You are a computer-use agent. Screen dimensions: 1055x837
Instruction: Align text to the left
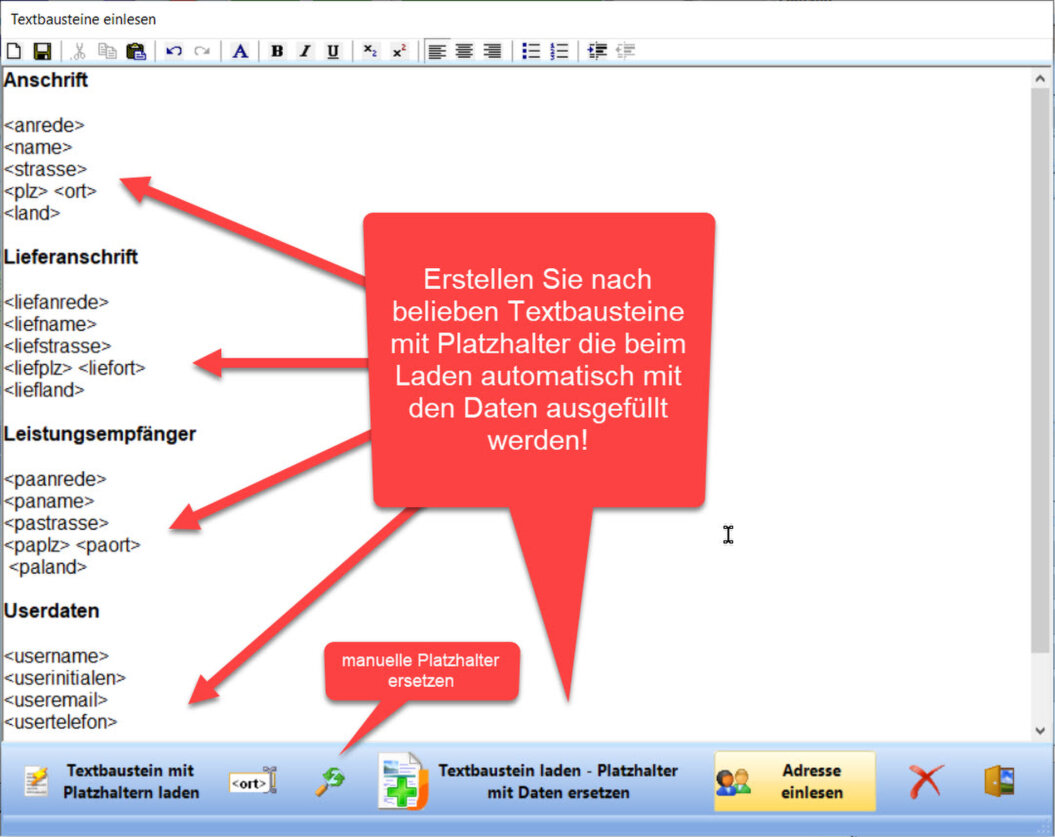tap(436, 51)
